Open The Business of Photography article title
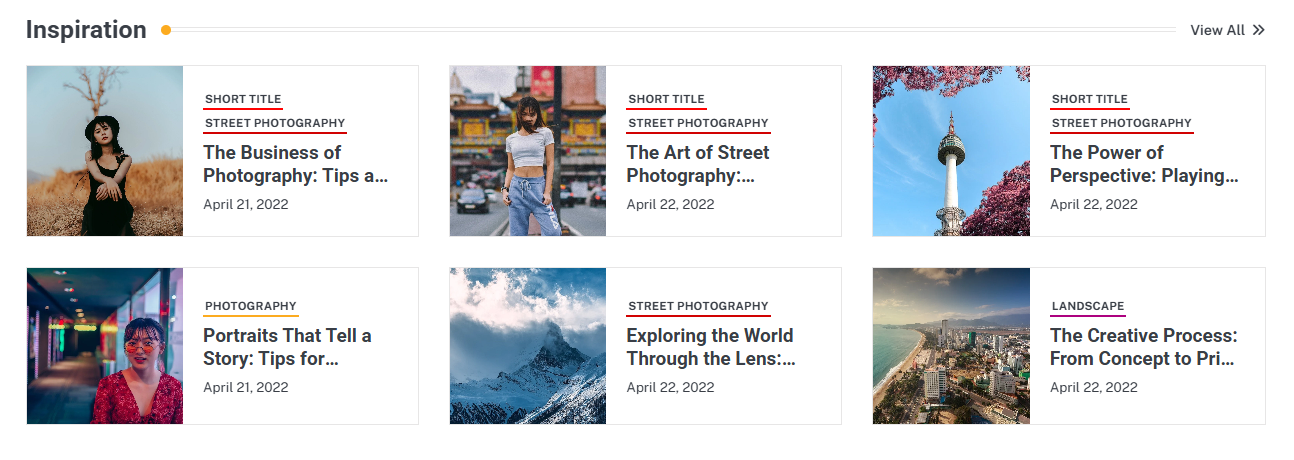 point(295,164)
